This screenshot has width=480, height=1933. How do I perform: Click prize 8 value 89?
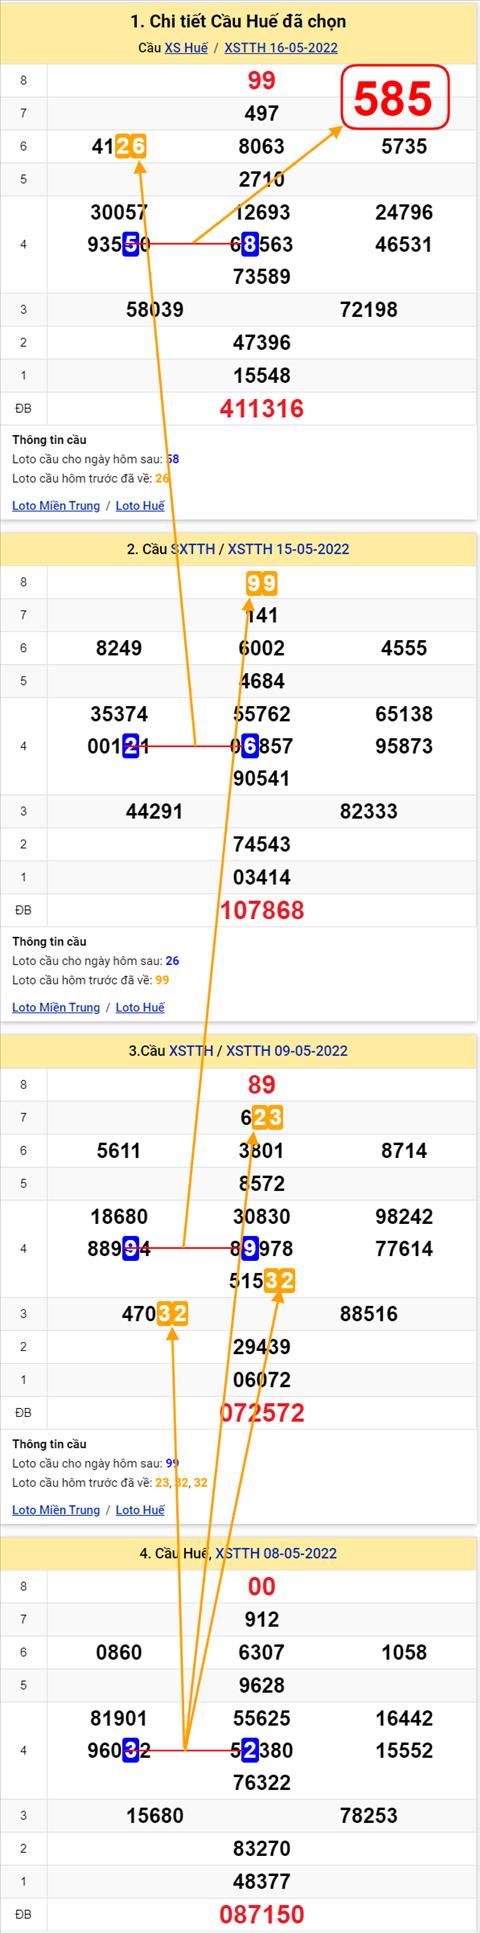(x=261, y=1085)
